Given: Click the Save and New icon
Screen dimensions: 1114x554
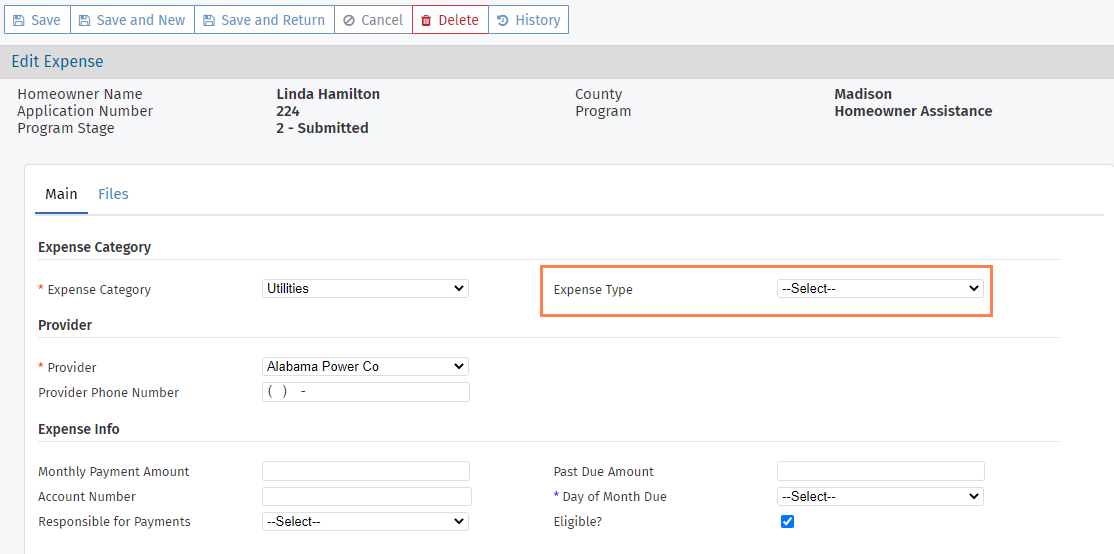Looking at the screenshot, I should coord(85,20).
